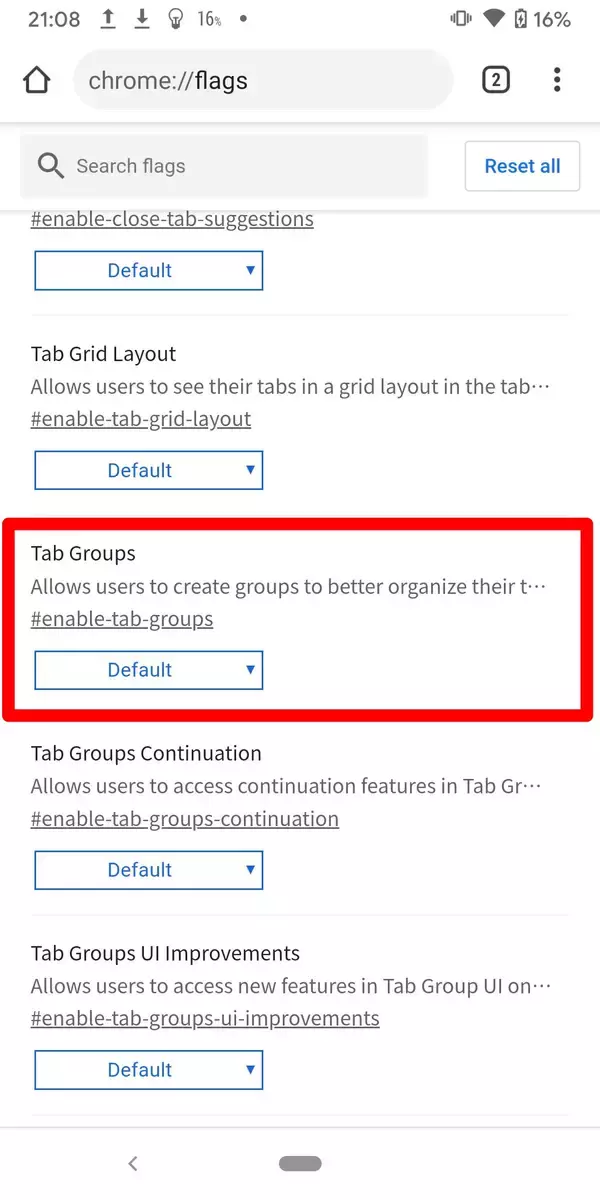The width and height of the screenshot is (600, 1200).
Task: Open Chrome's three-dot overflow menu
Action: coord(557,80)
